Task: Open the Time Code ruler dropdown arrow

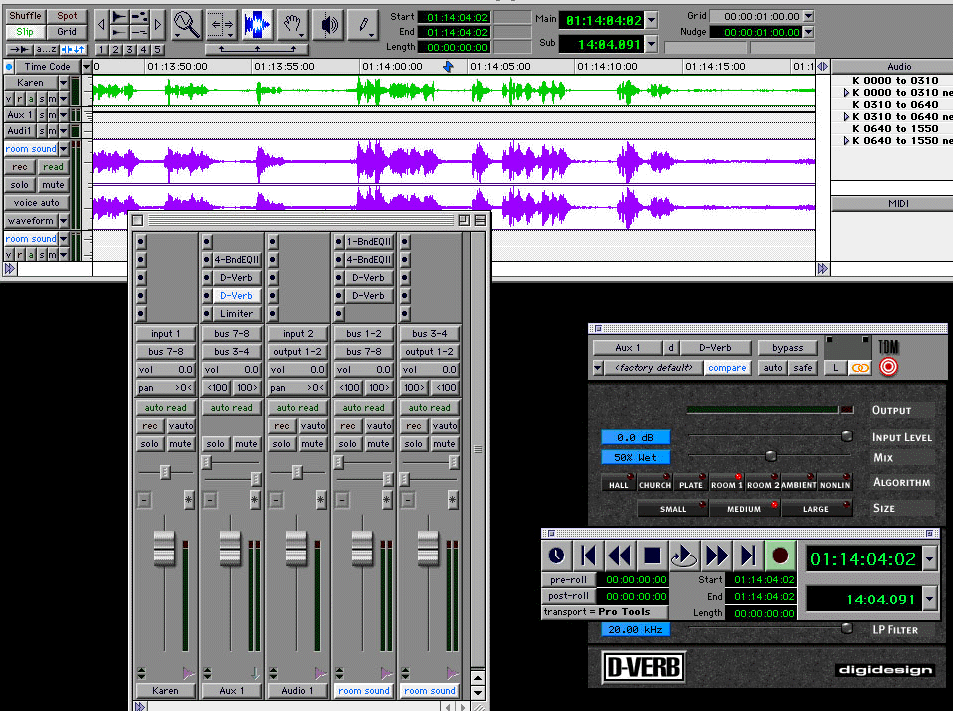Action: (x=86, y=67)
